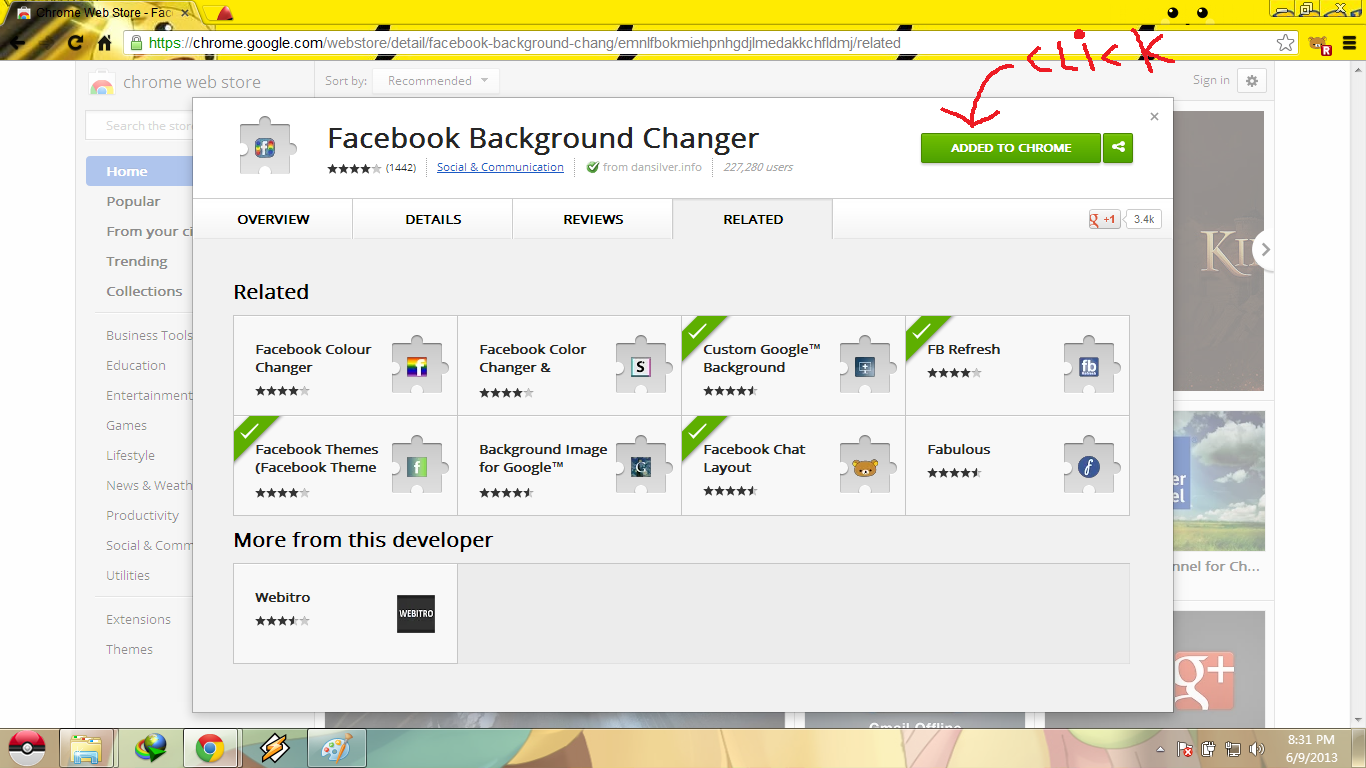Open the Fabulous extension icon
The width and height of the screenshot is (1366, 768).
click(1089, 466)
